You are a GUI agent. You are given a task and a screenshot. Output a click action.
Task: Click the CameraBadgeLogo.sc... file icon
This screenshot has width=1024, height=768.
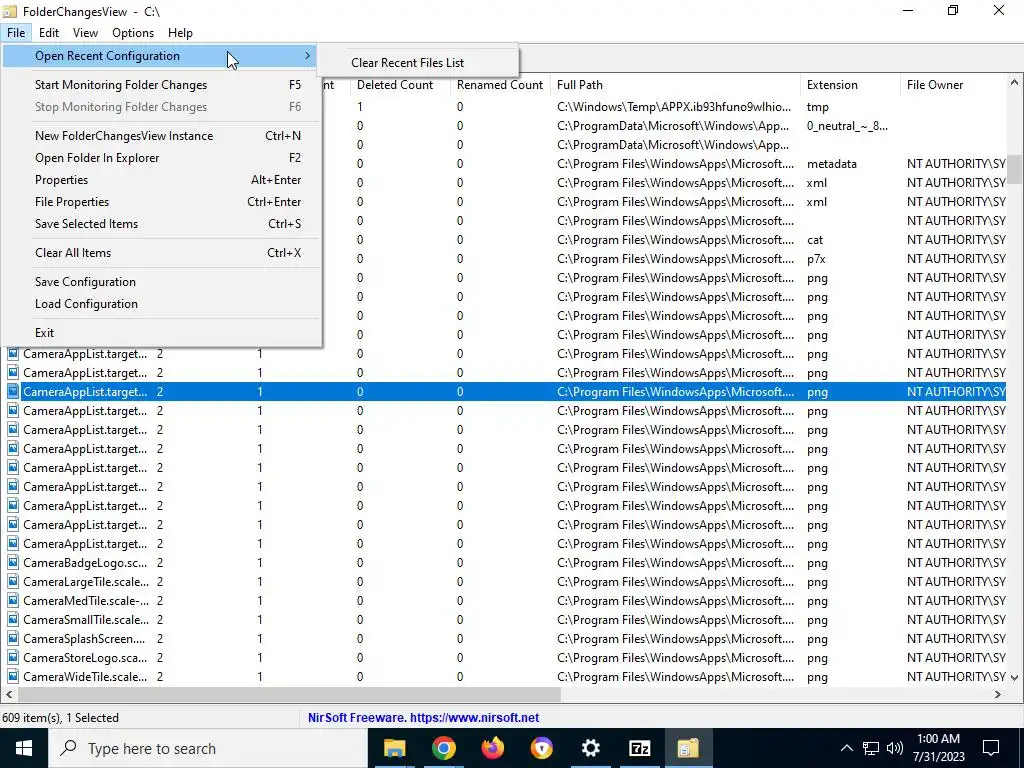point(12,563)
